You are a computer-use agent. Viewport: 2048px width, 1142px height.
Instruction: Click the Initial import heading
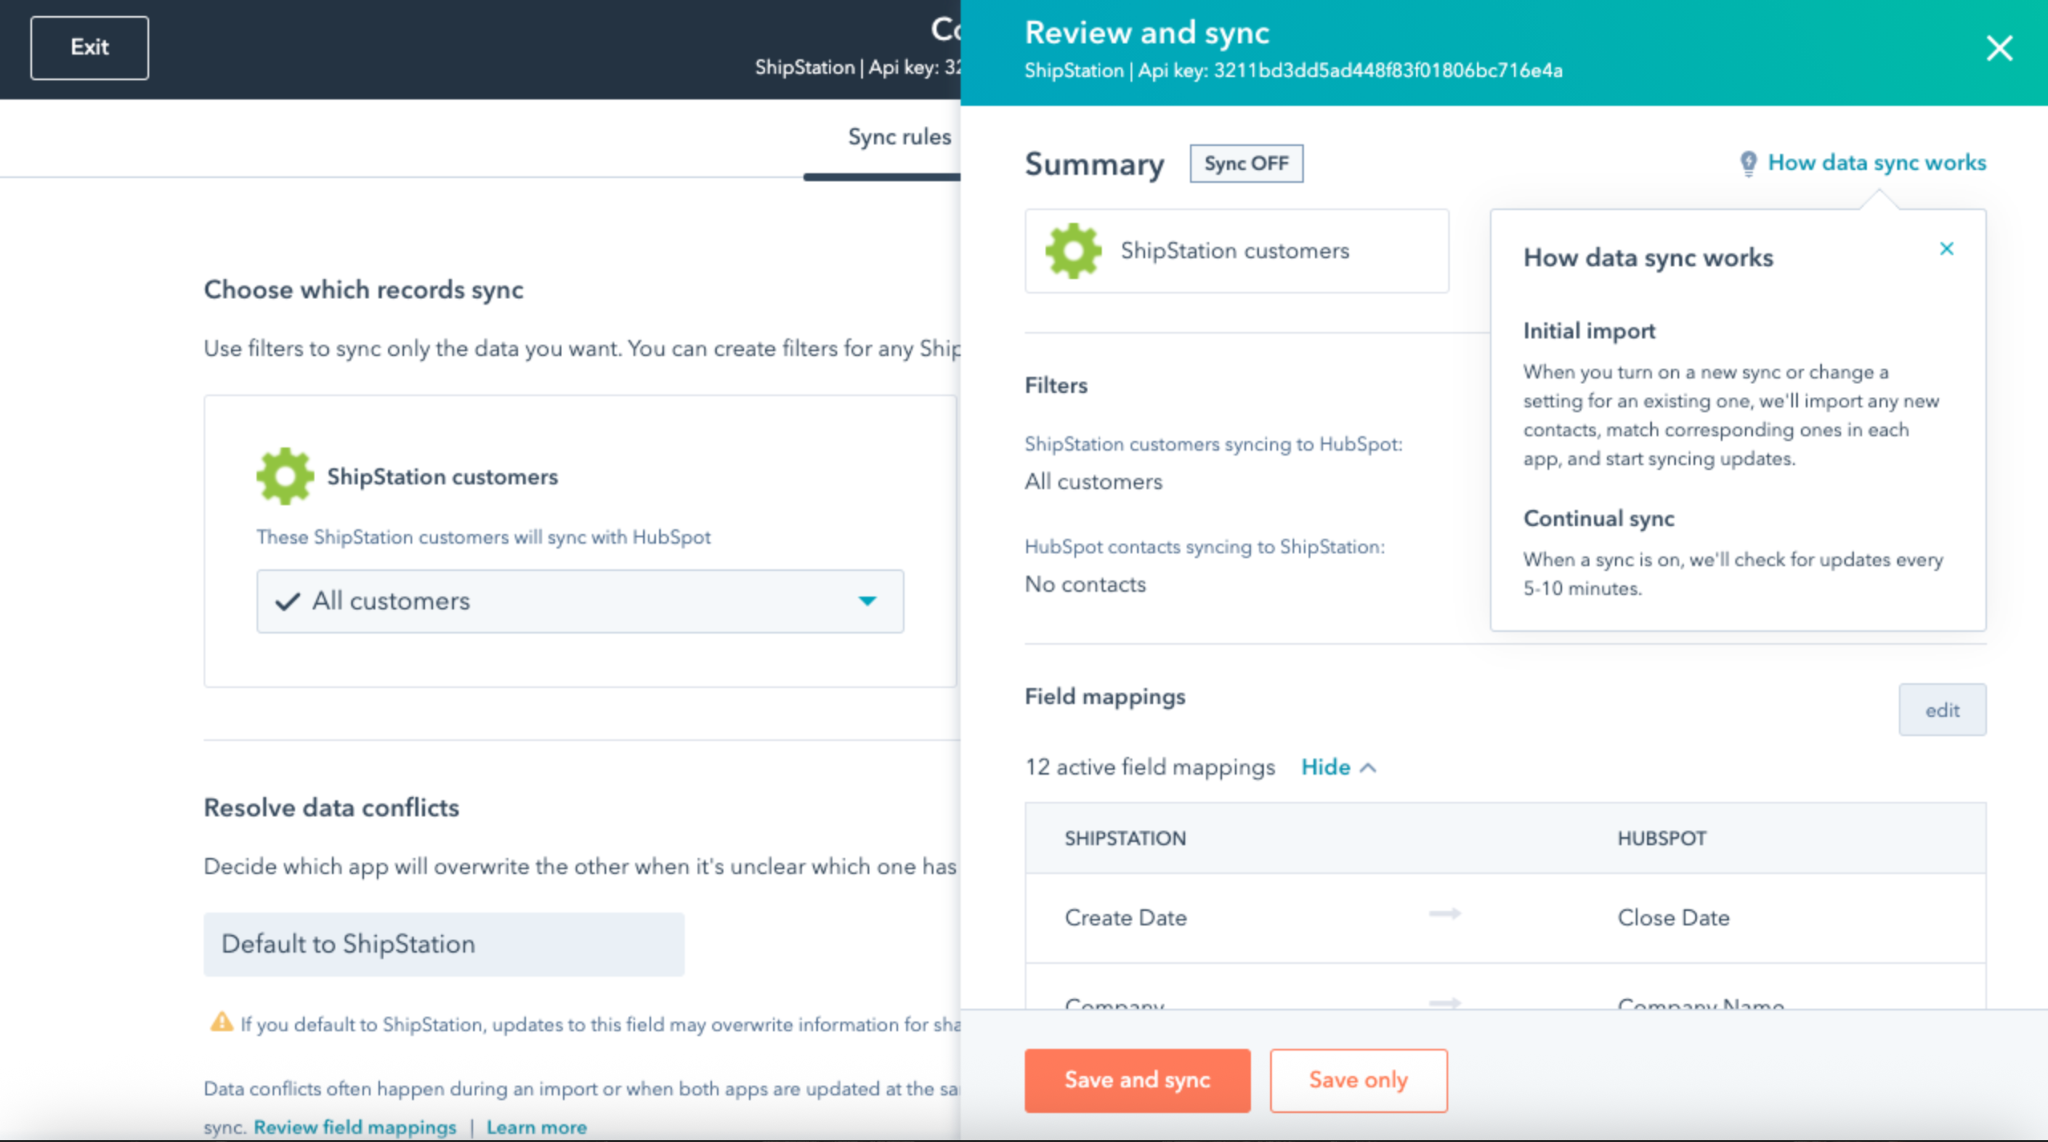coord(1589,331)
